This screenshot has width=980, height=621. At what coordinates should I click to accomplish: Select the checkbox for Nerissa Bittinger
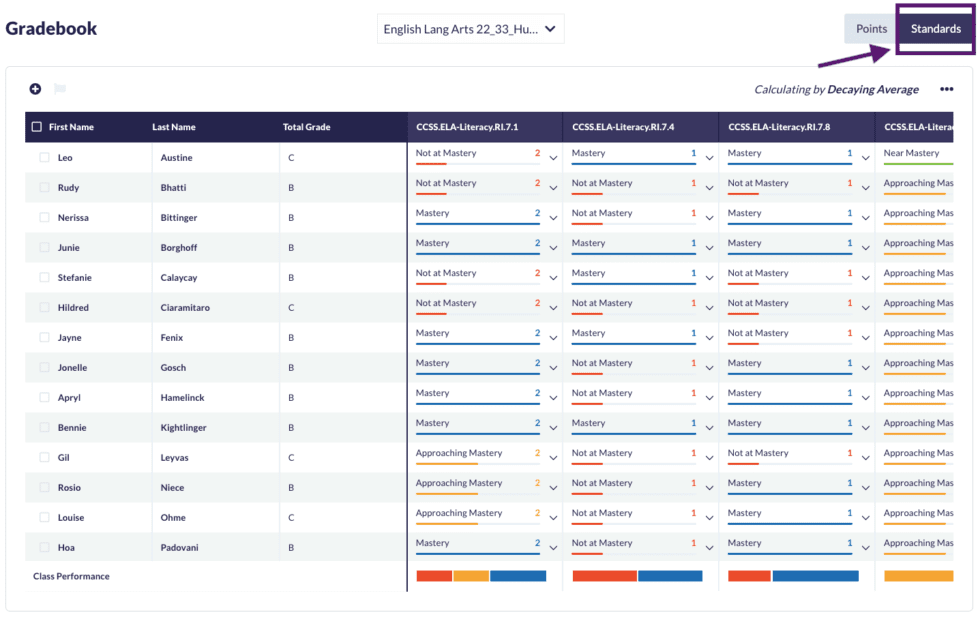pos(44,218)
